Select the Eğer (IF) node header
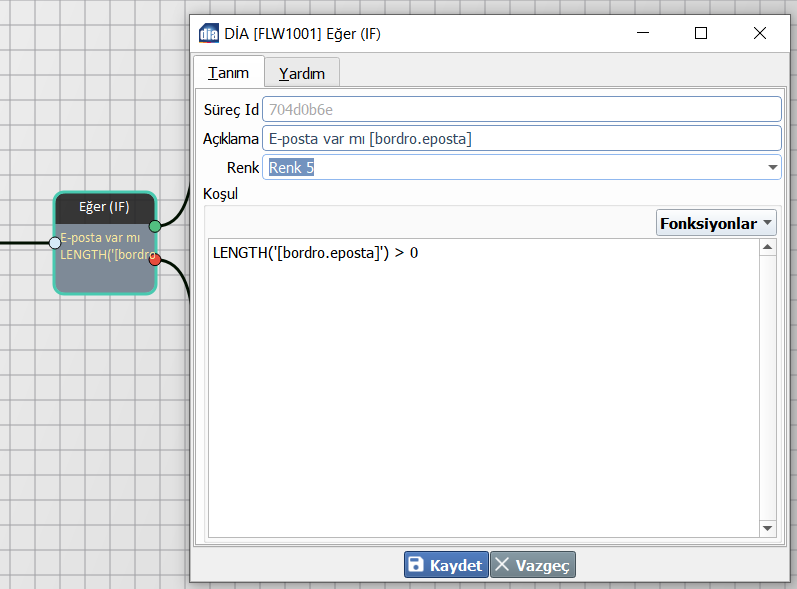 click(105, 207)
